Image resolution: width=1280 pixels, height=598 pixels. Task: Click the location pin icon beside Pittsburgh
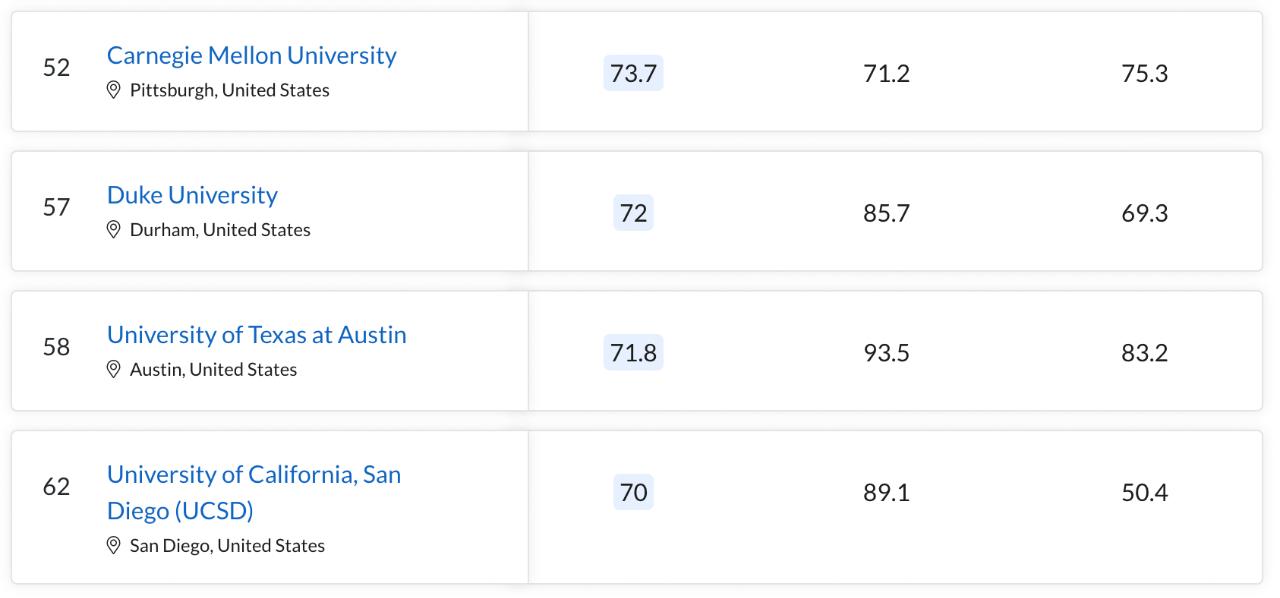click(114, 90)
